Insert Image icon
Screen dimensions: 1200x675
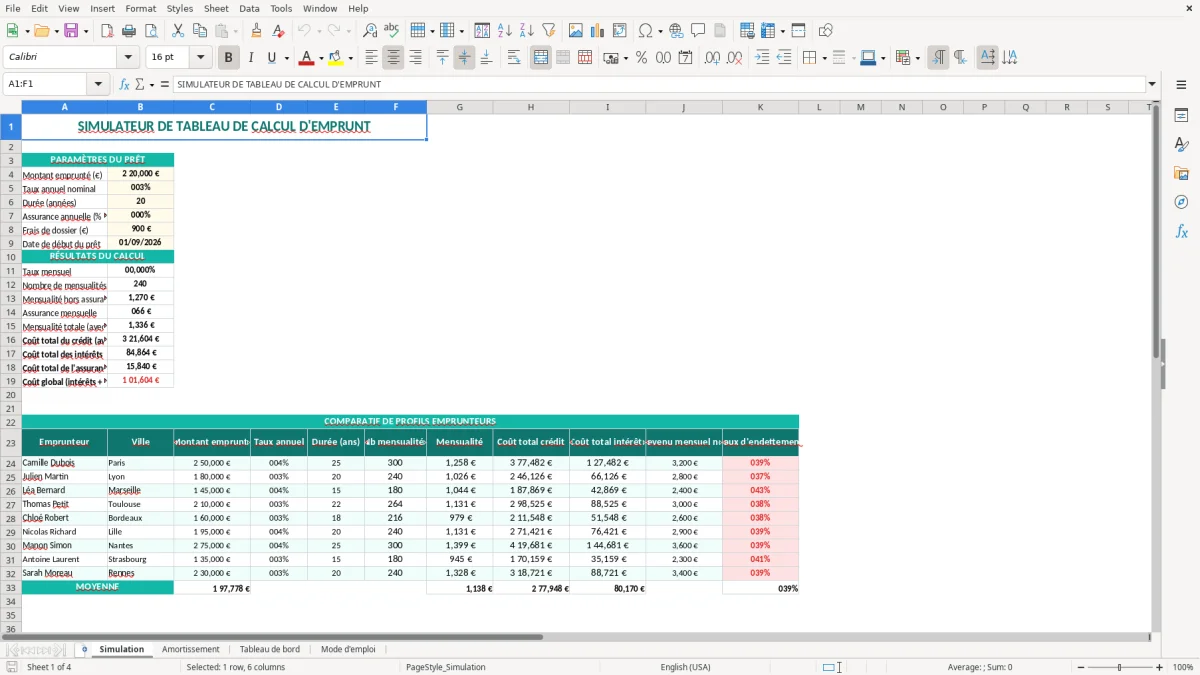tap(576, 31)
